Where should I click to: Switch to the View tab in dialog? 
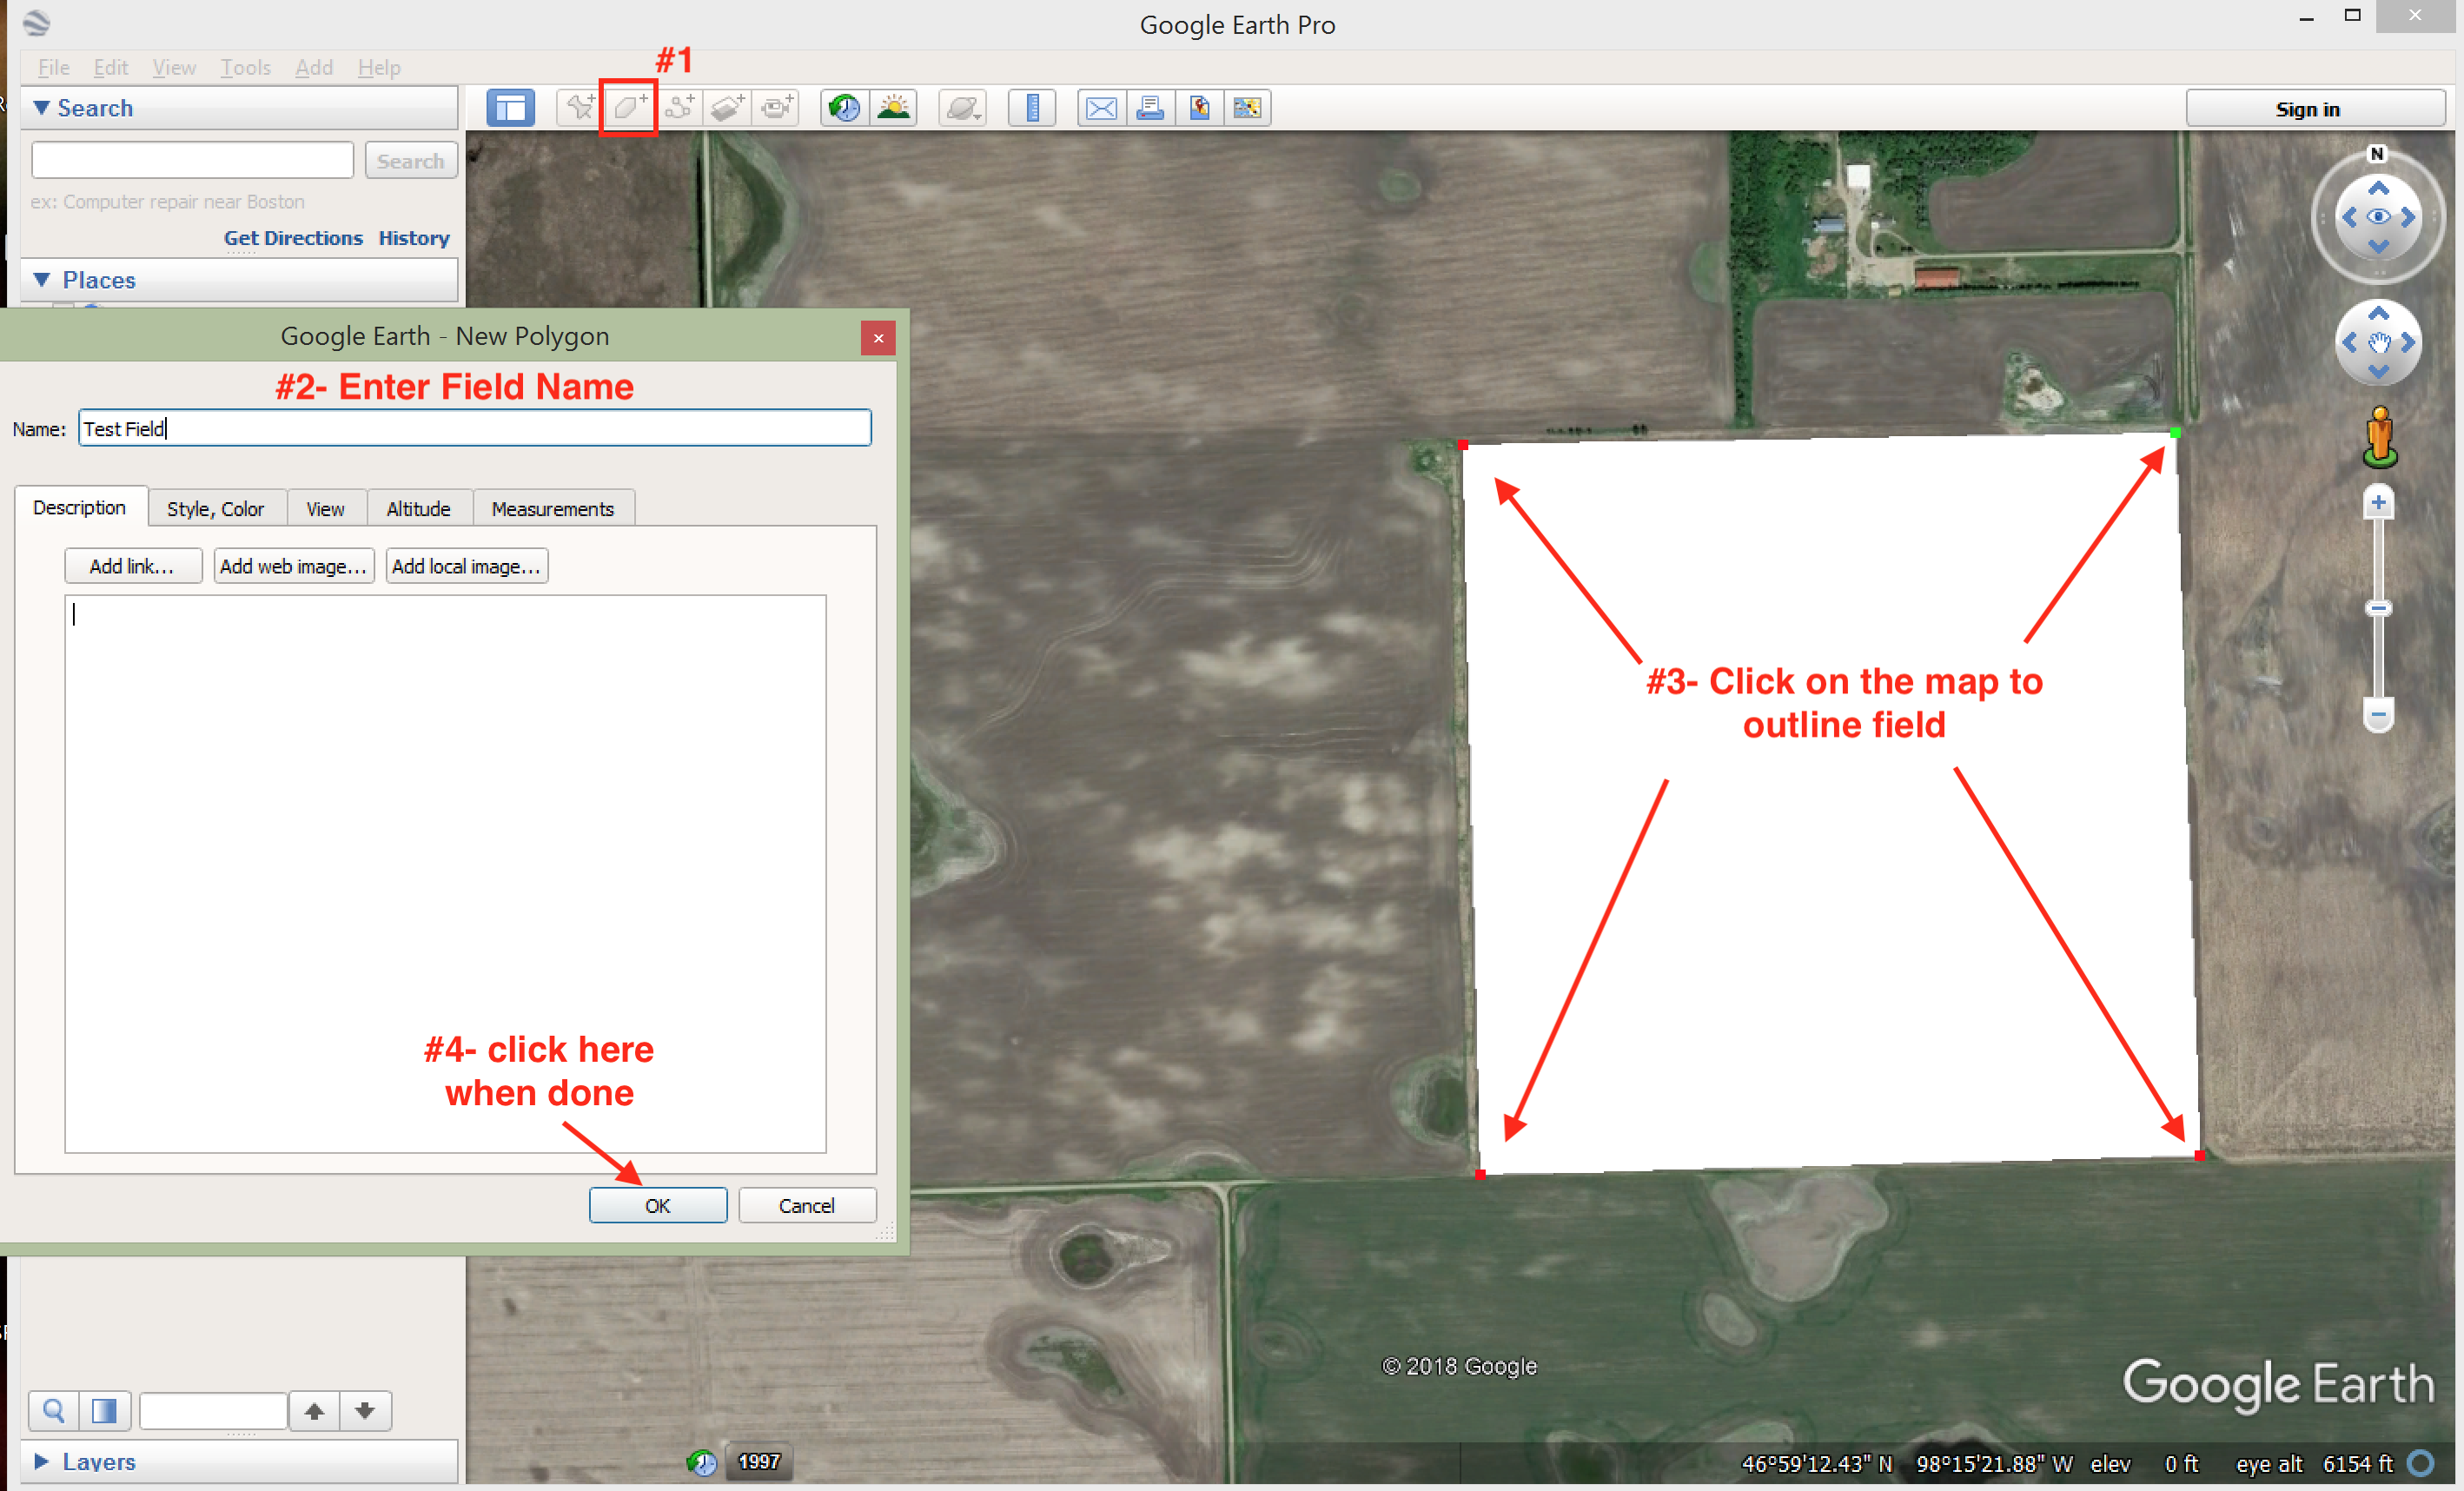(326, 508)
